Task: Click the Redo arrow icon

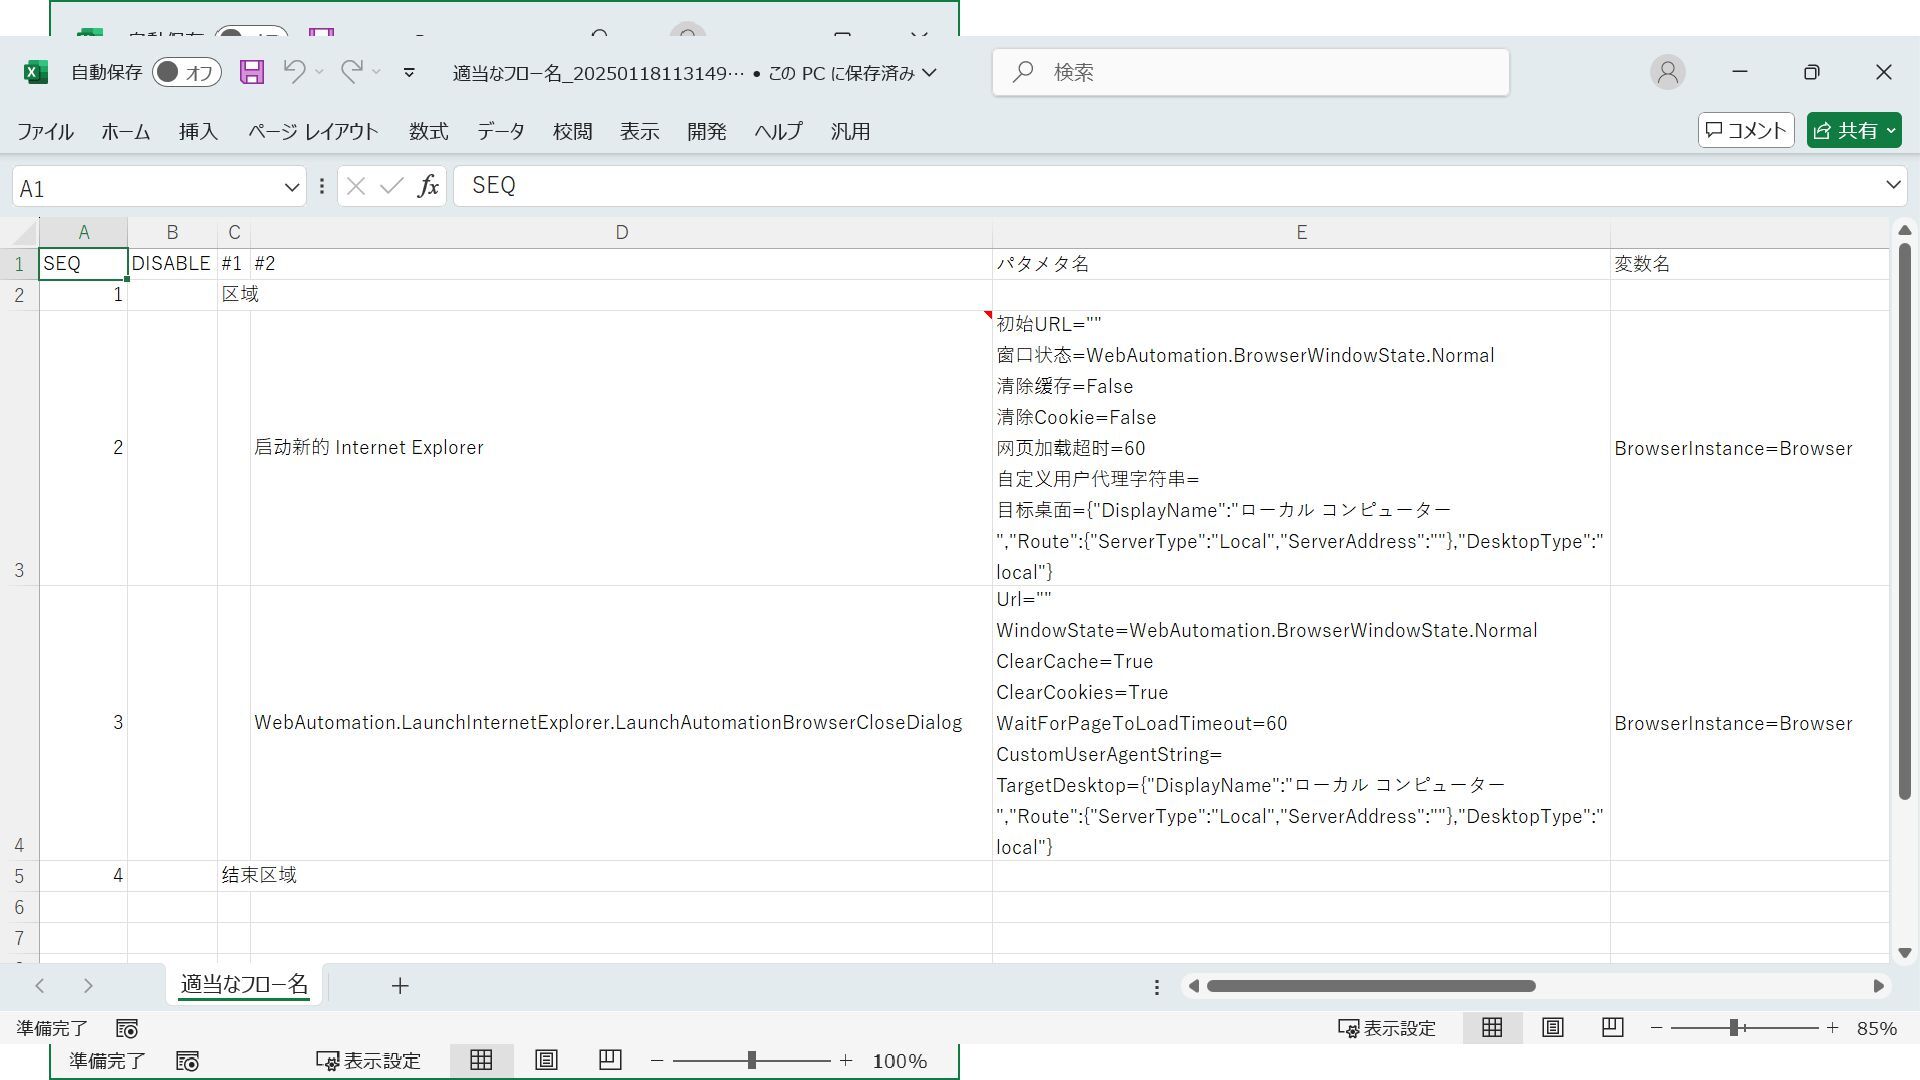Action: pyautogui.click(x=351, y=72)
